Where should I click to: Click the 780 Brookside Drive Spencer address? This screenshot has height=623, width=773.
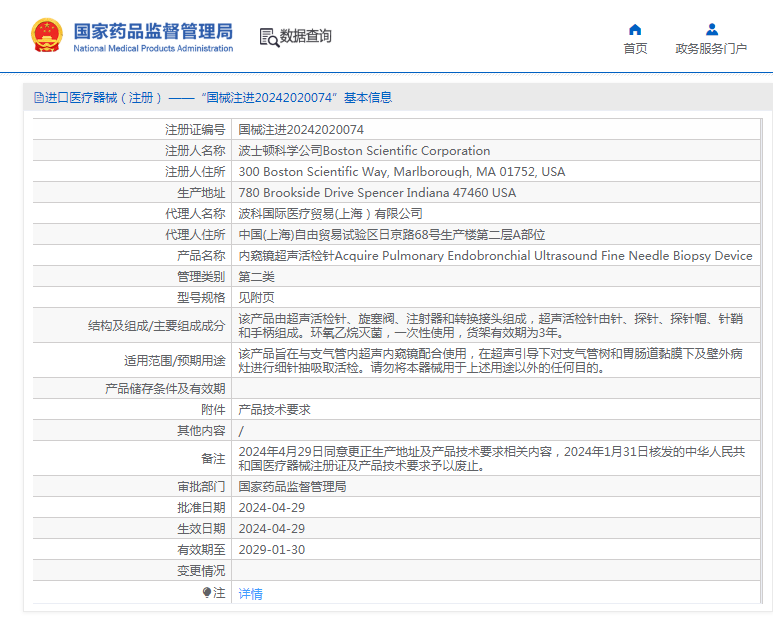click(x=377, y=193)
